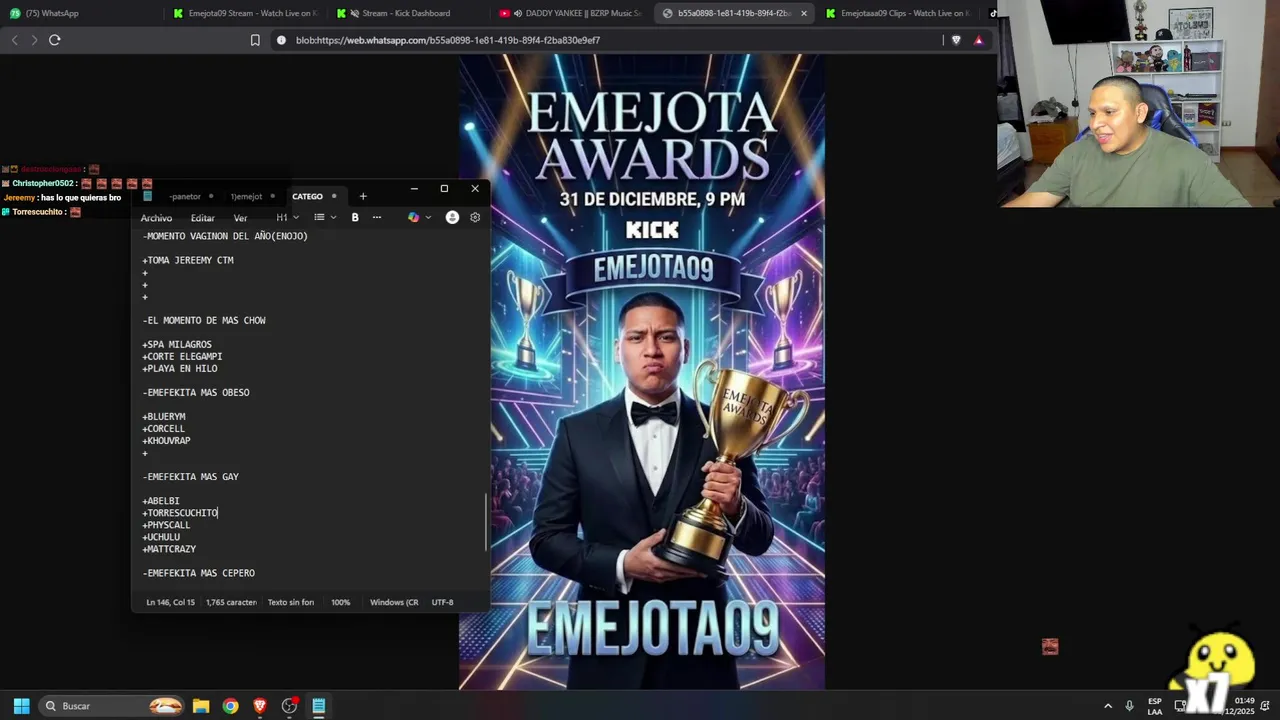
Task: Click the Ln 146, Col 15 status entry
Action: (x=170, y=602)
